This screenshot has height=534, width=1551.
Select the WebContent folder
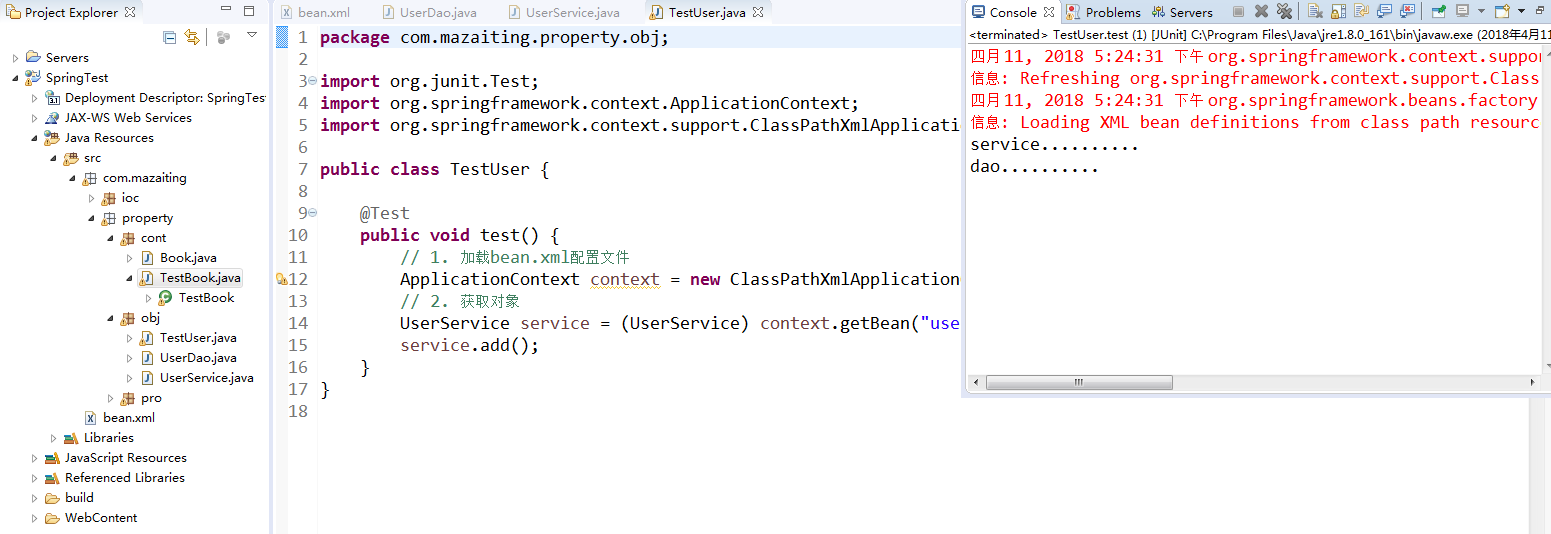(101, 518)
